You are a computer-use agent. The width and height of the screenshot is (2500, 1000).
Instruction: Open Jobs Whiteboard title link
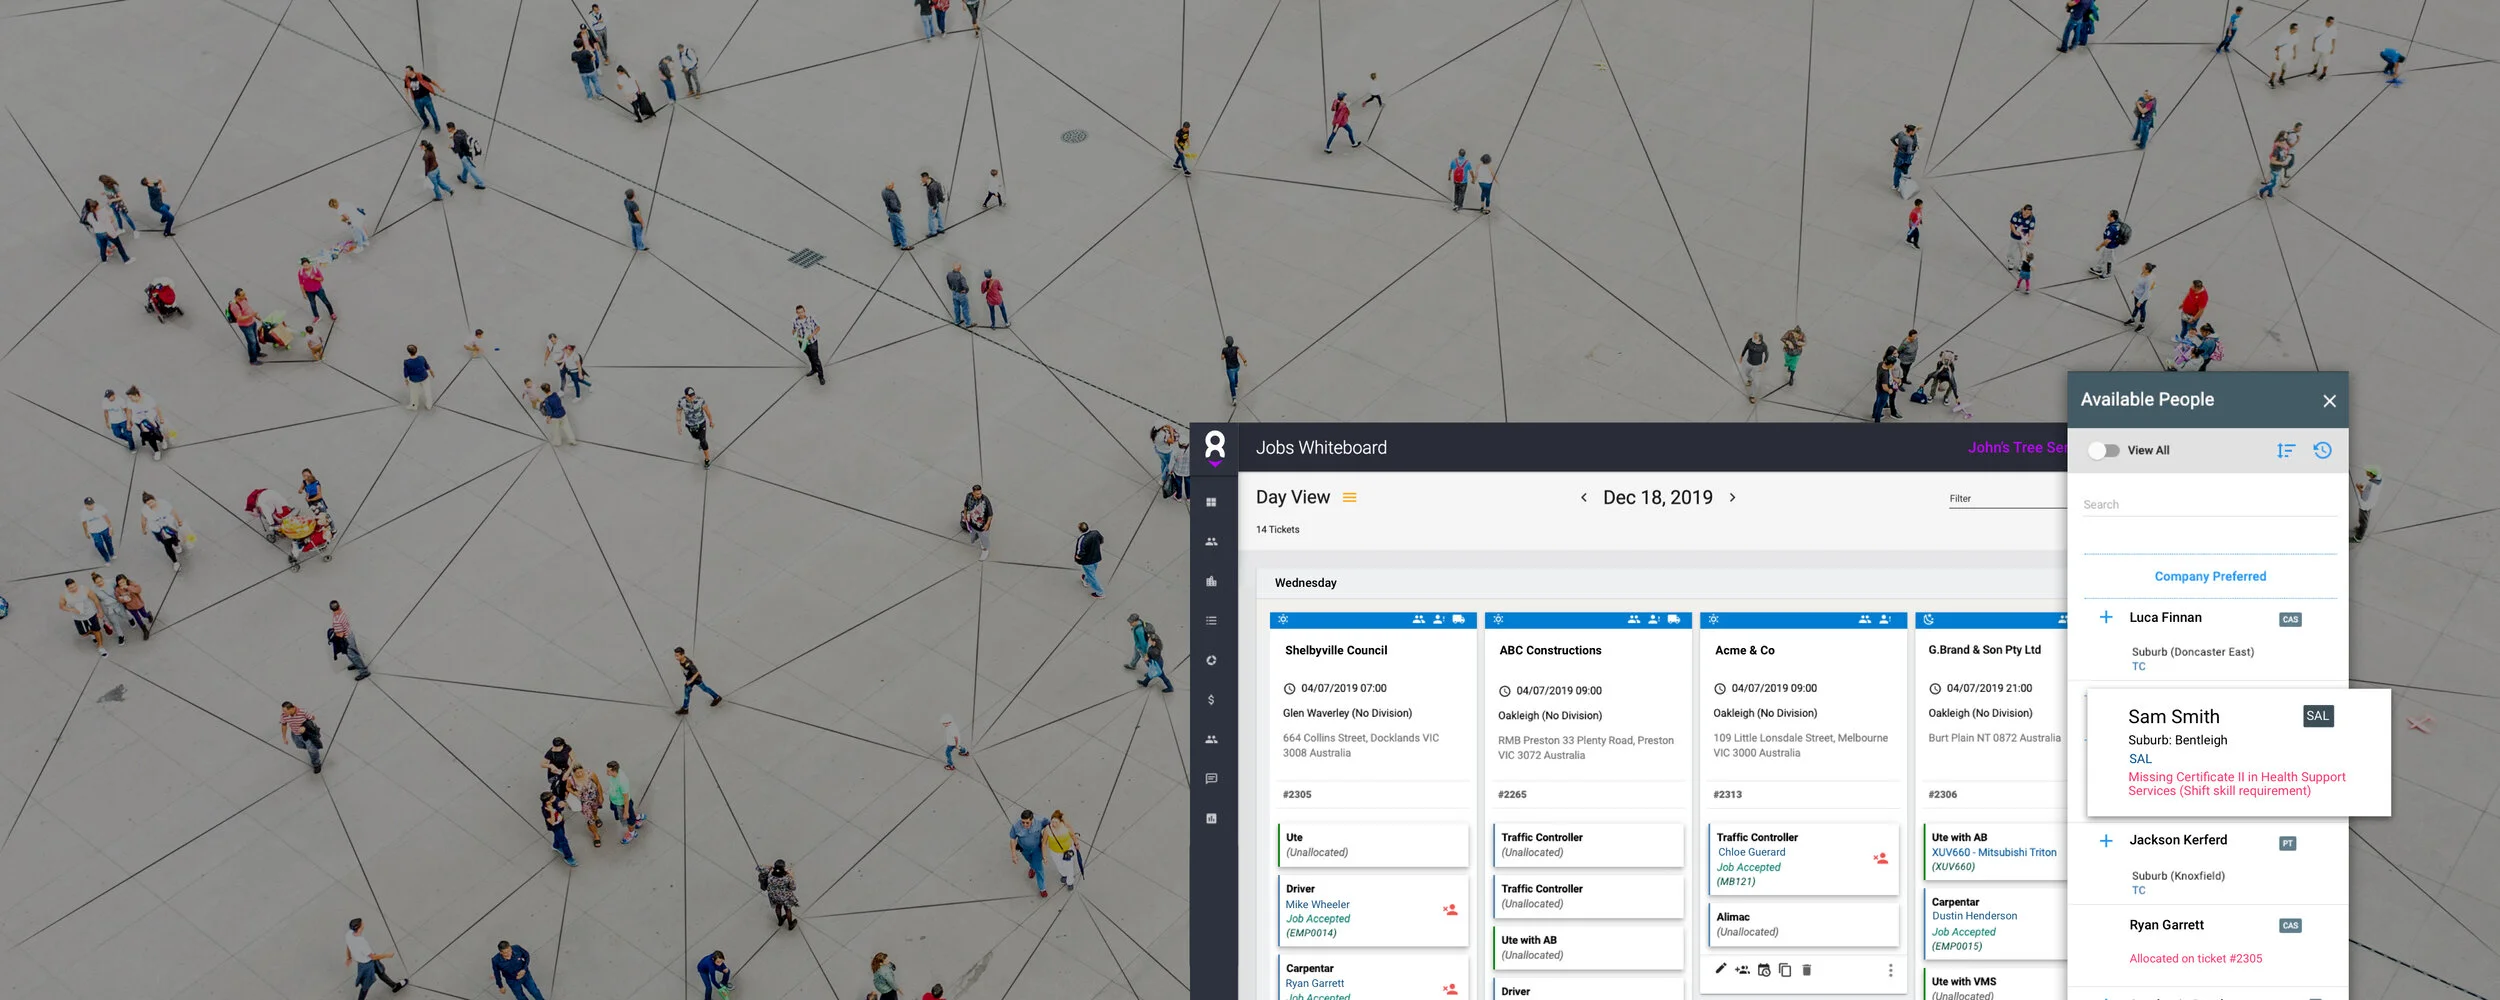click(x=1322, y=447)
